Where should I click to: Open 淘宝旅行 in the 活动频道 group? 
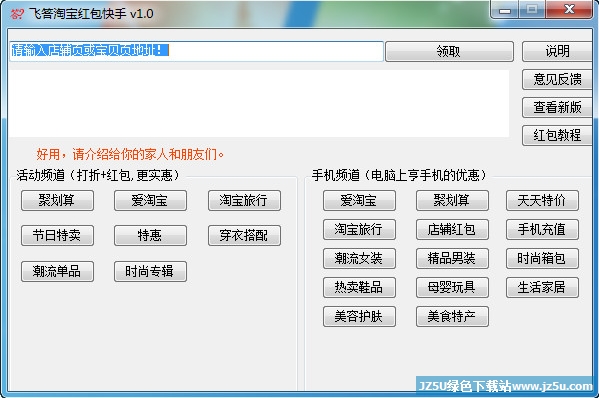point(244,201)
